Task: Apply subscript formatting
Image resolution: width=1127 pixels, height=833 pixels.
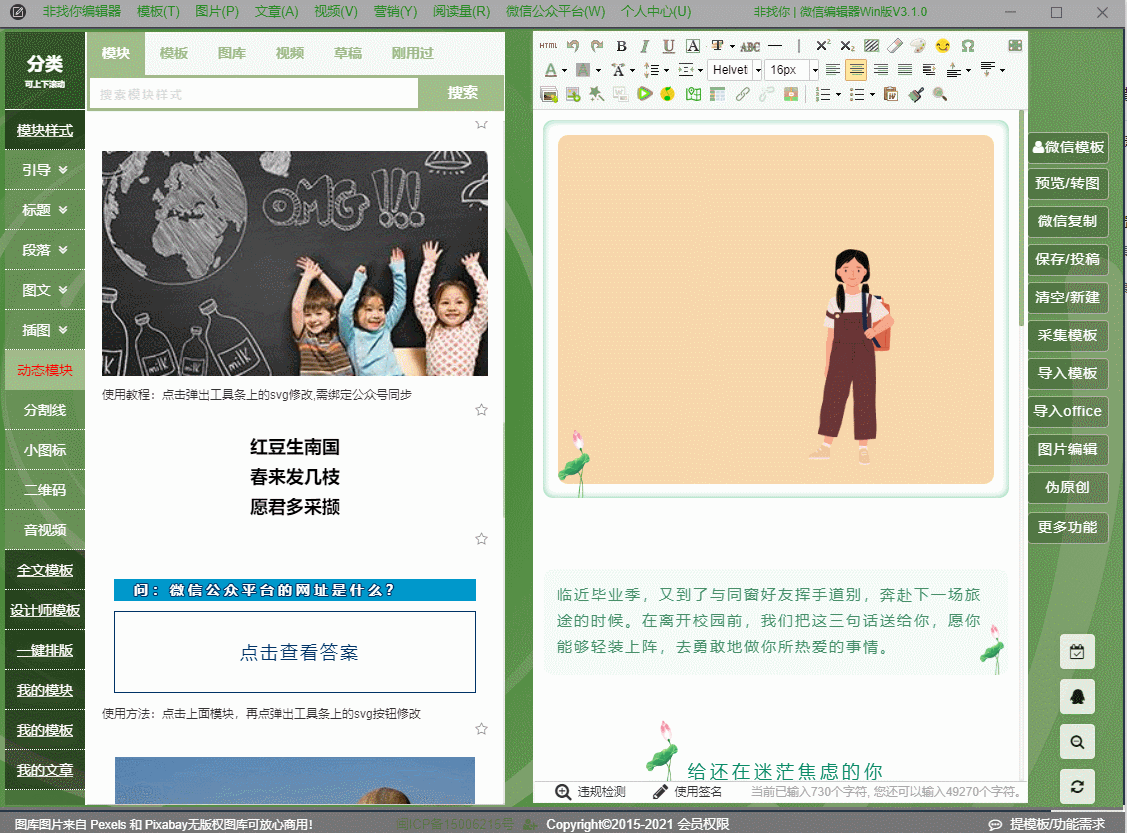Action: click(847, 46)
